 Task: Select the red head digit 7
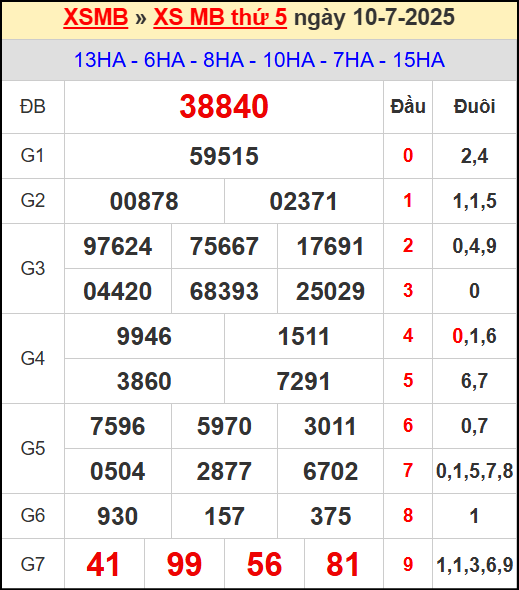408,470
